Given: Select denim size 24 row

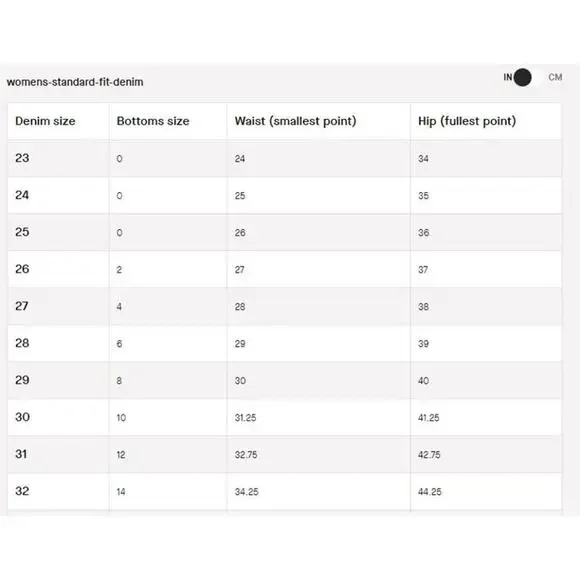Looking at the screenshot, I should [284, 195].
